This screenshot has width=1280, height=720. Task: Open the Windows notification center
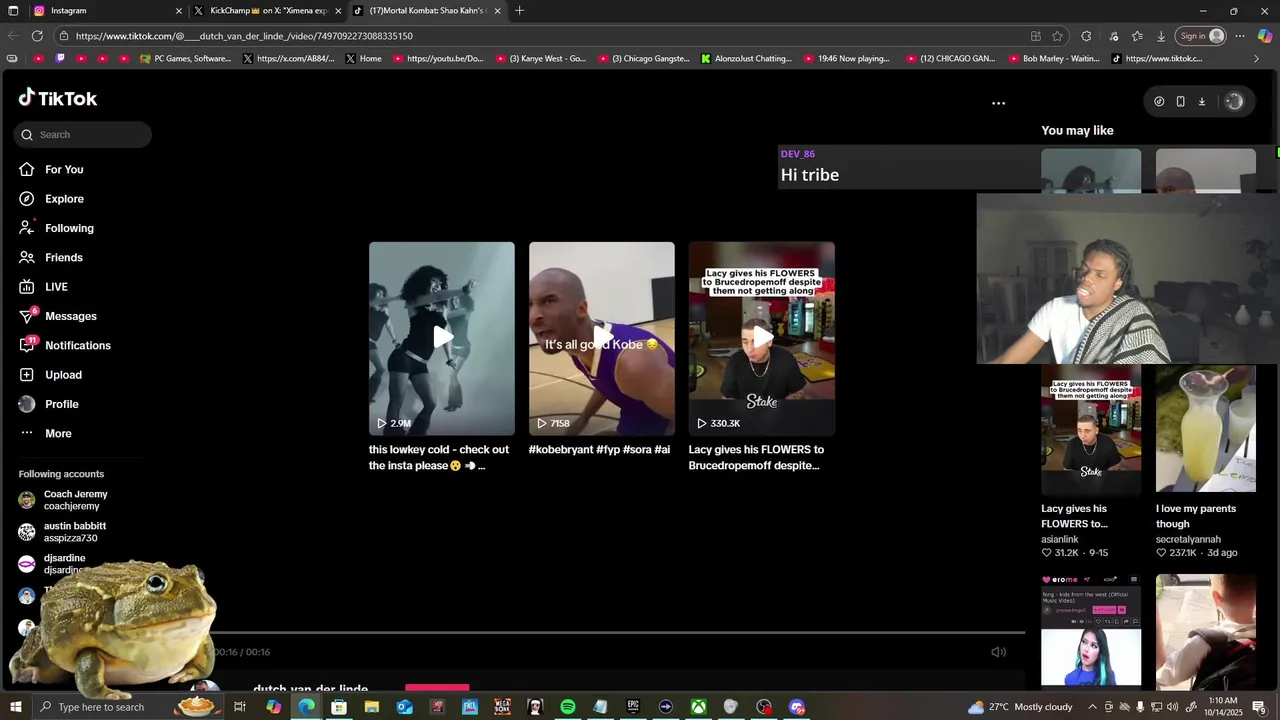point(1260,707)
